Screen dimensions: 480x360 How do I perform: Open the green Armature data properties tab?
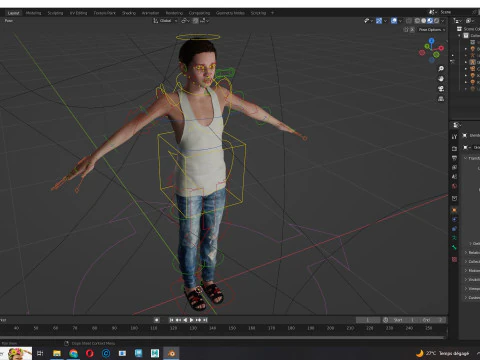pos(454,238)
